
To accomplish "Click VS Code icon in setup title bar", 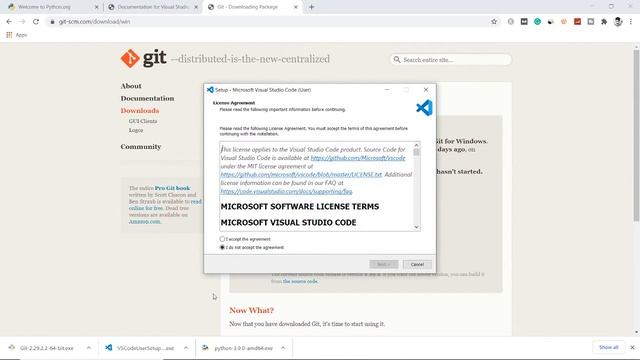I will point(210,90).
